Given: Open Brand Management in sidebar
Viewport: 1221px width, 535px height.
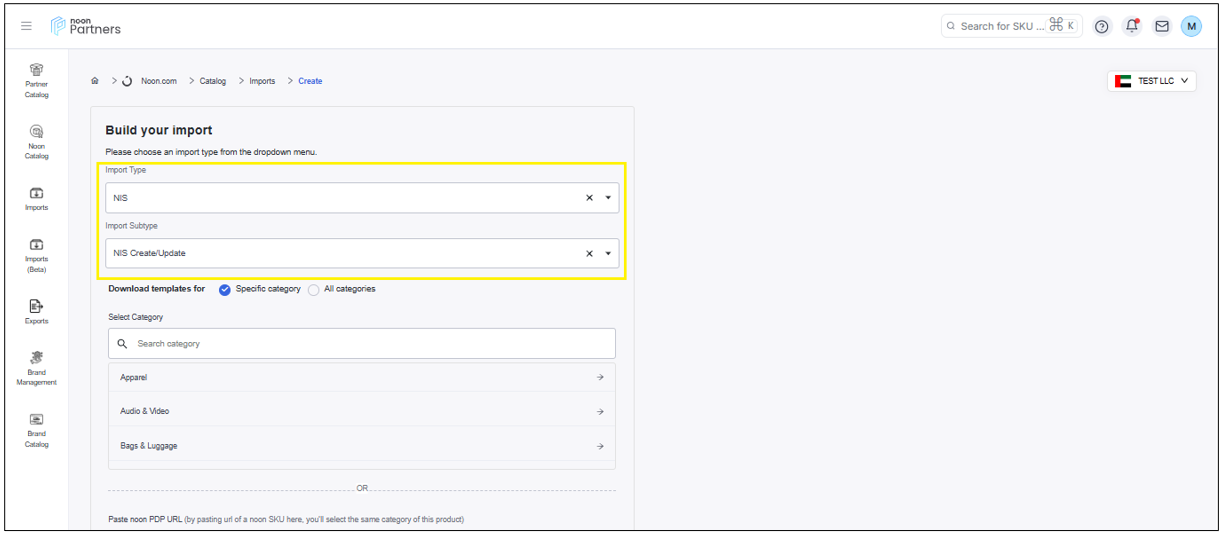Looking at the screenshot, I should (37, 367).
